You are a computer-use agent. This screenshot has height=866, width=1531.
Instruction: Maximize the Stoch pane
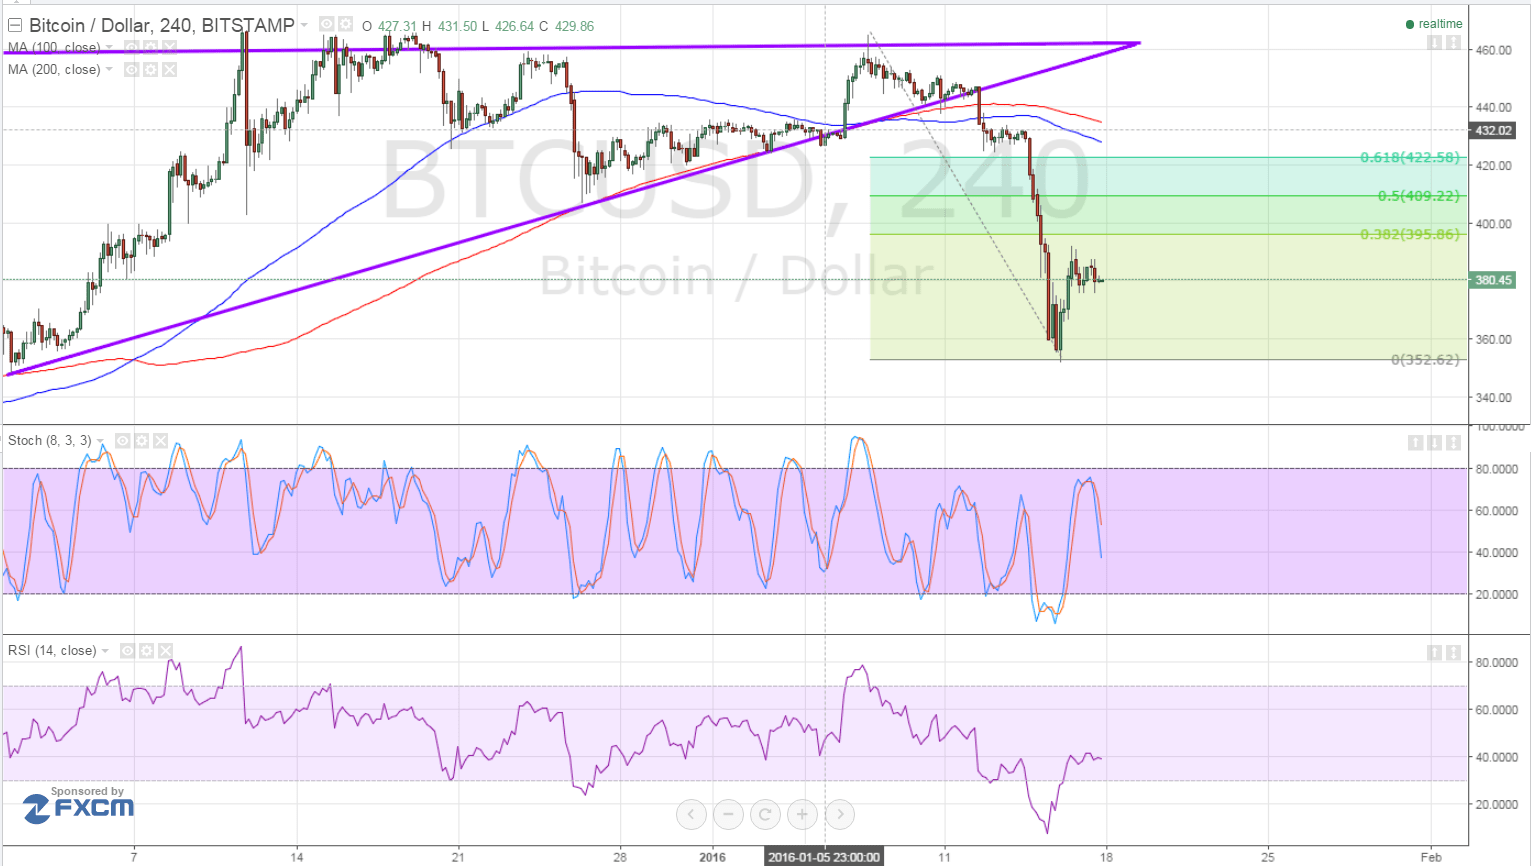(x=1453, y=442)
